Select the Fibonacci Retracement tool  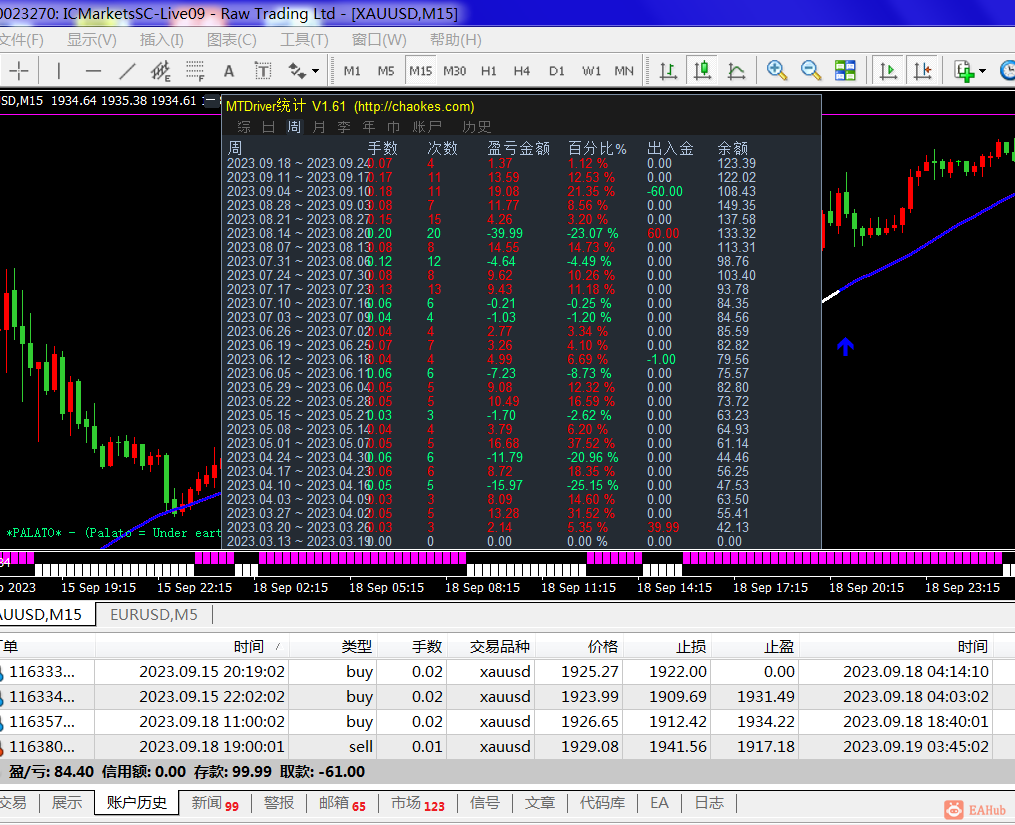[x=195, y=71]
